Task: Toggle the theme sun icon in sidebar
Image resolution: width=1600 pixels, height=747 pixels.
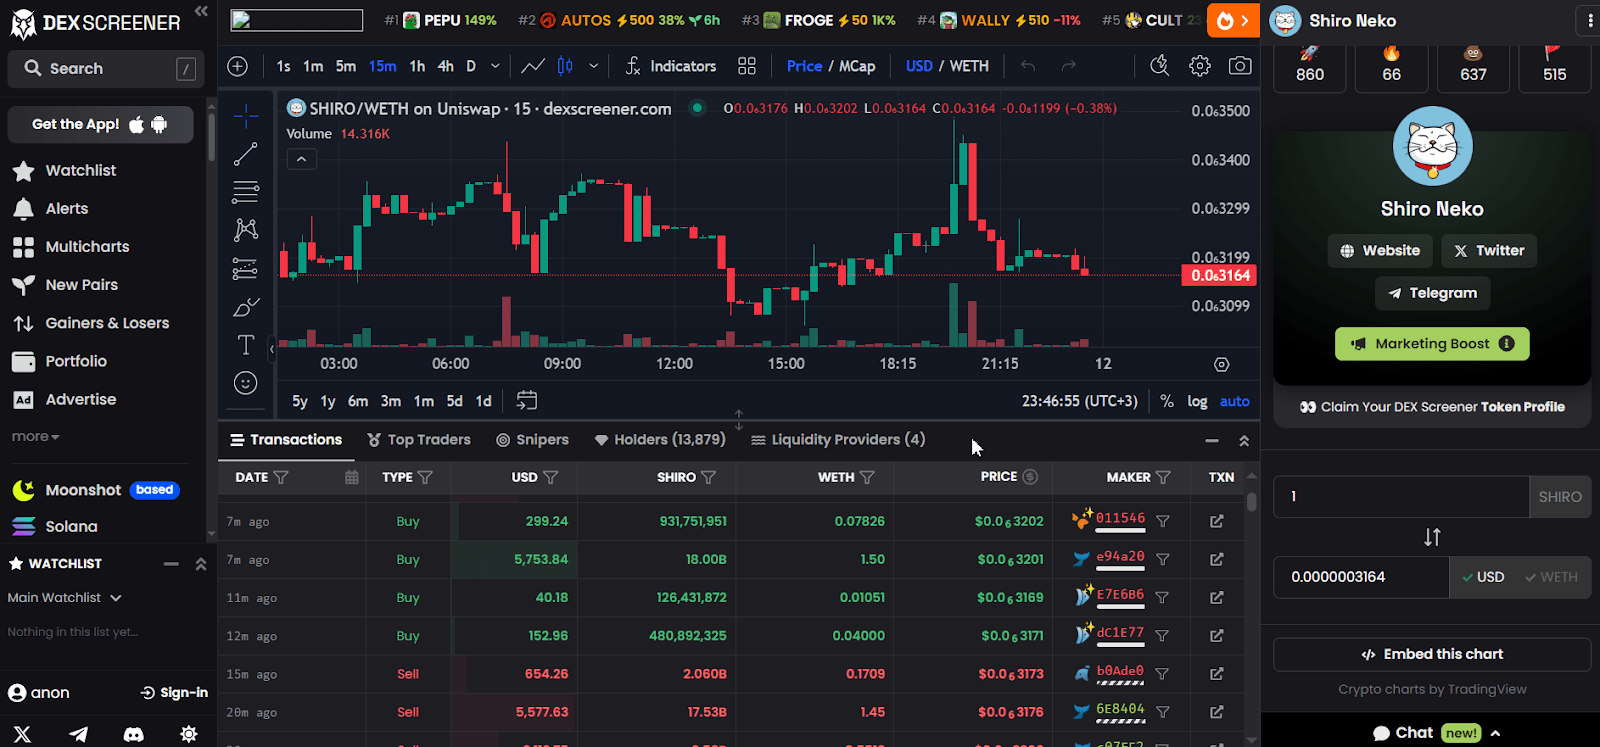Action: [188, 734]
